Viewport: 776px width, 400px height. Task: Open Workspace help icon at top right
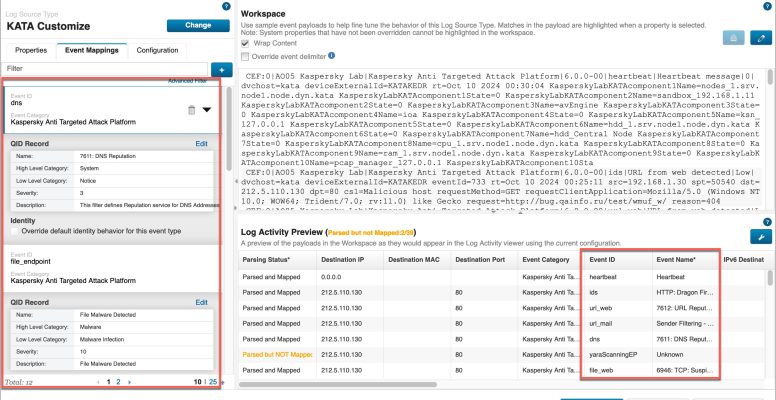coord(768,6)
